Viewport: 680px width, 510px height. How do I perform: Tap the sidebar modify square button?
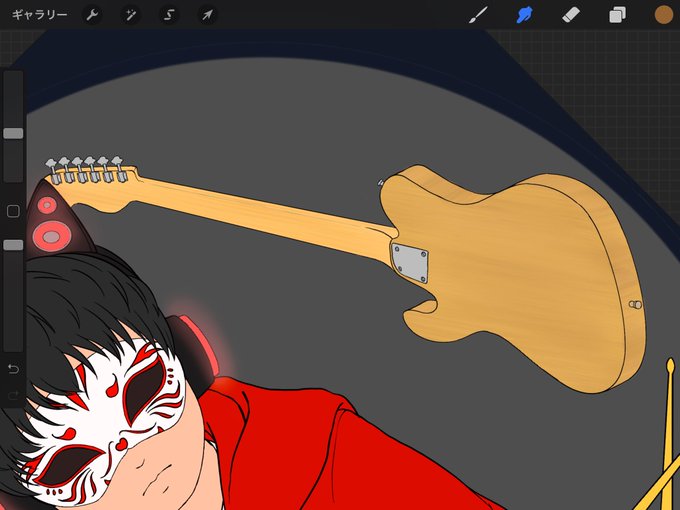pyautogui.click(x=13, y=211)
